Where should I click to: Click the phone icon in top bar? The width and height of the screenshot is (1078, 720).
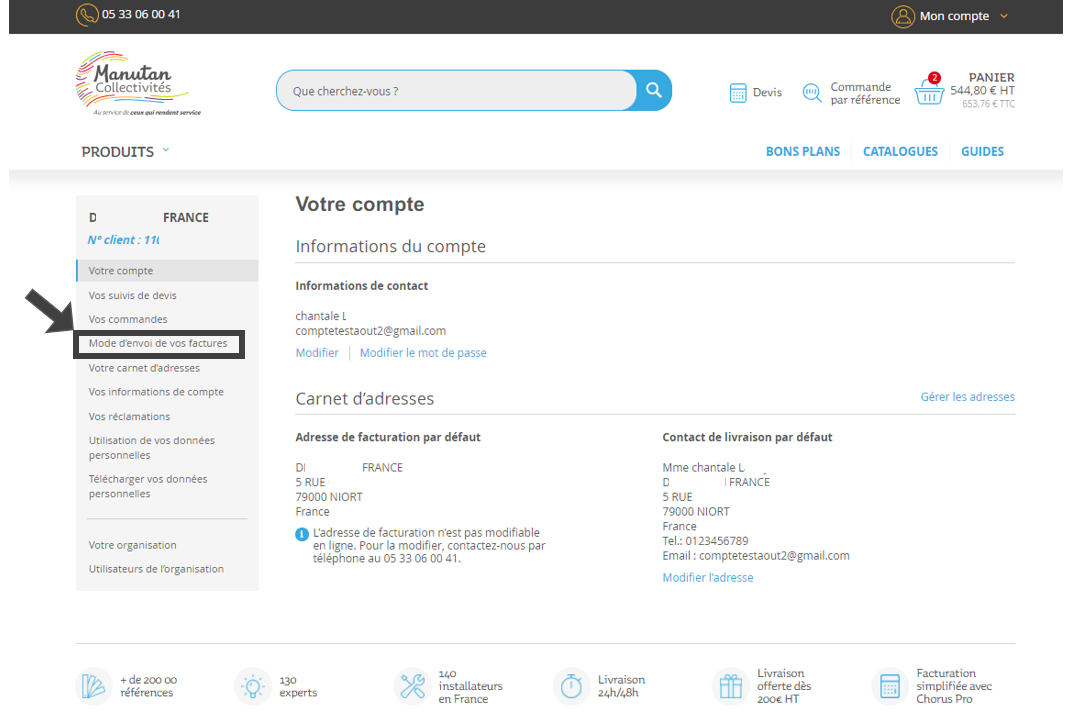[x=87, y=15]
